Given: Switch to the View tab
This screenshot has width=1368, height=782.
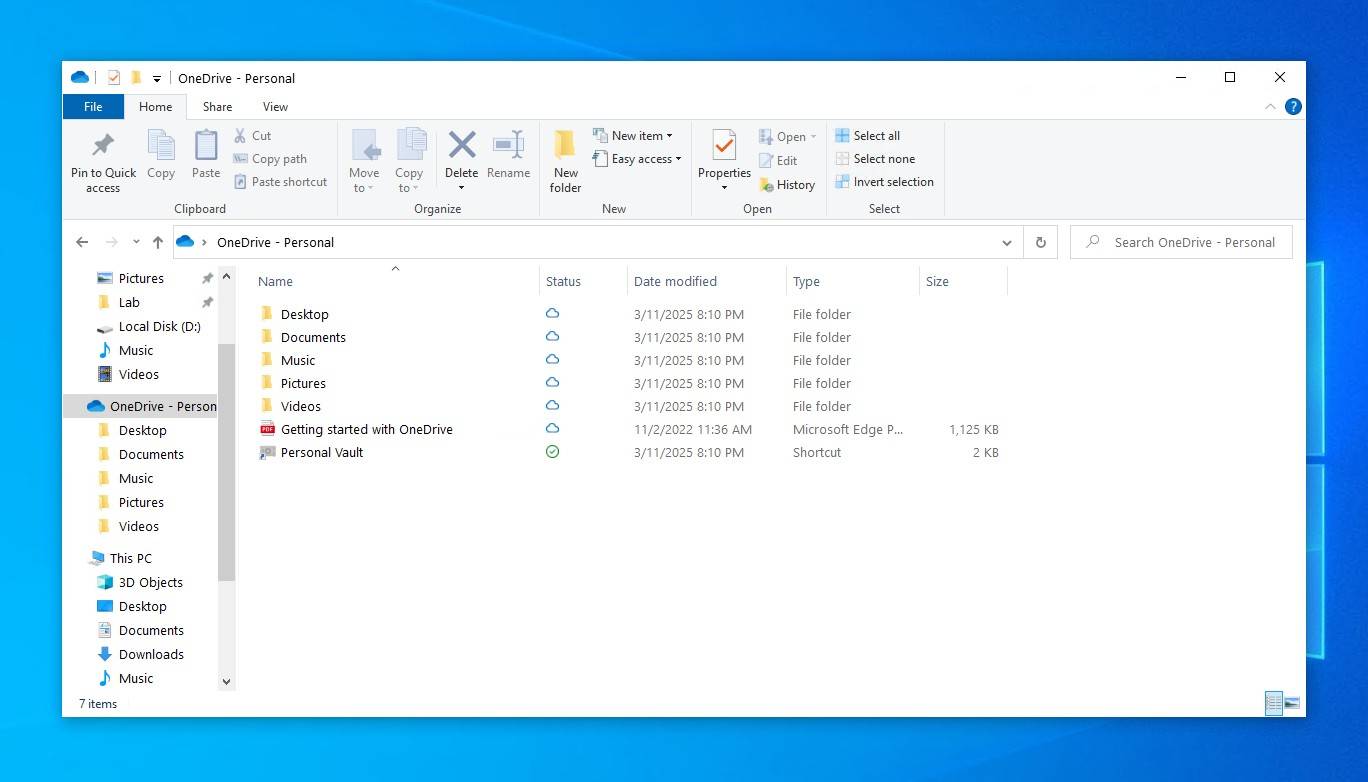Looking at the screenshot, I should point(275,106).
